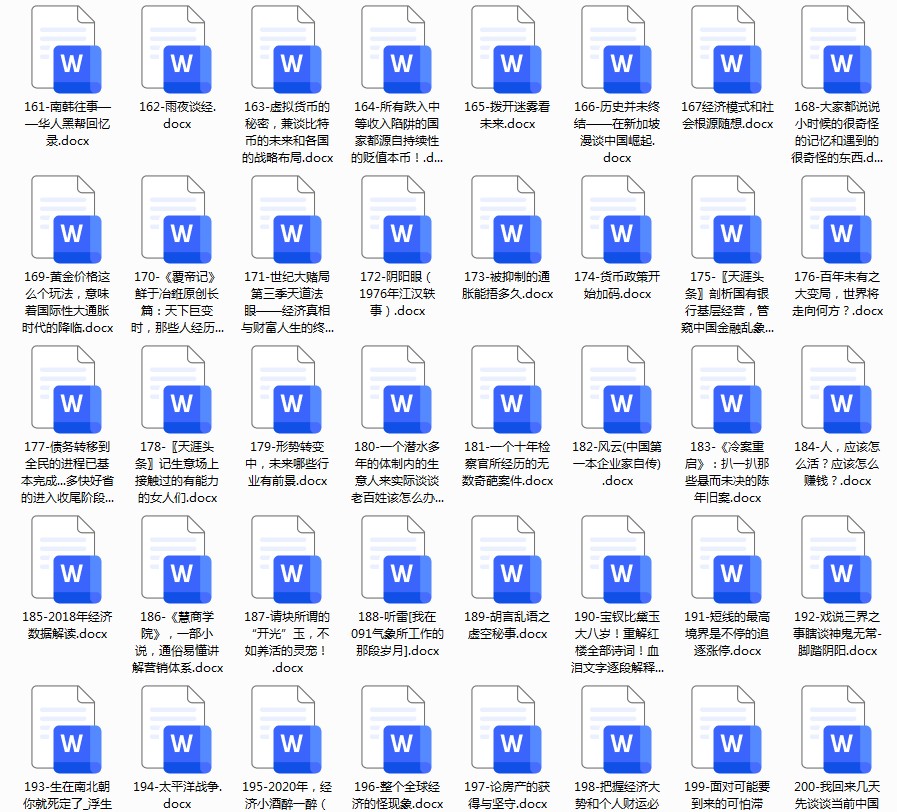Click the 188-听雷 file name text
This screenshot has width=897, height=812.
coord(397,633)
